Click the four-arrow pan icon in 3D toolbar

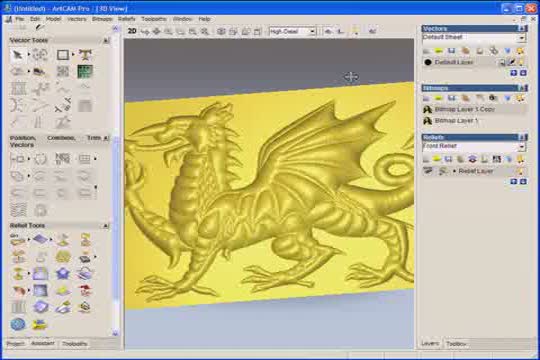[x=156, y=31]
